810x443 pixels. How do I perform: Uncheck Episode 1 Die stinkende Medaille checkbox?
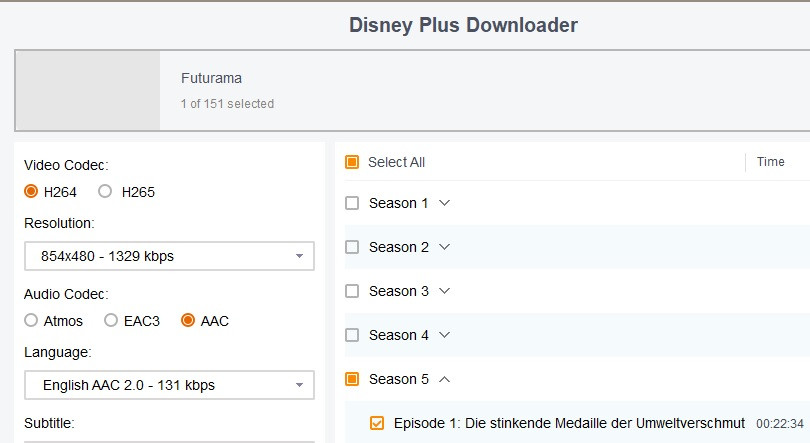click(377, 423)
